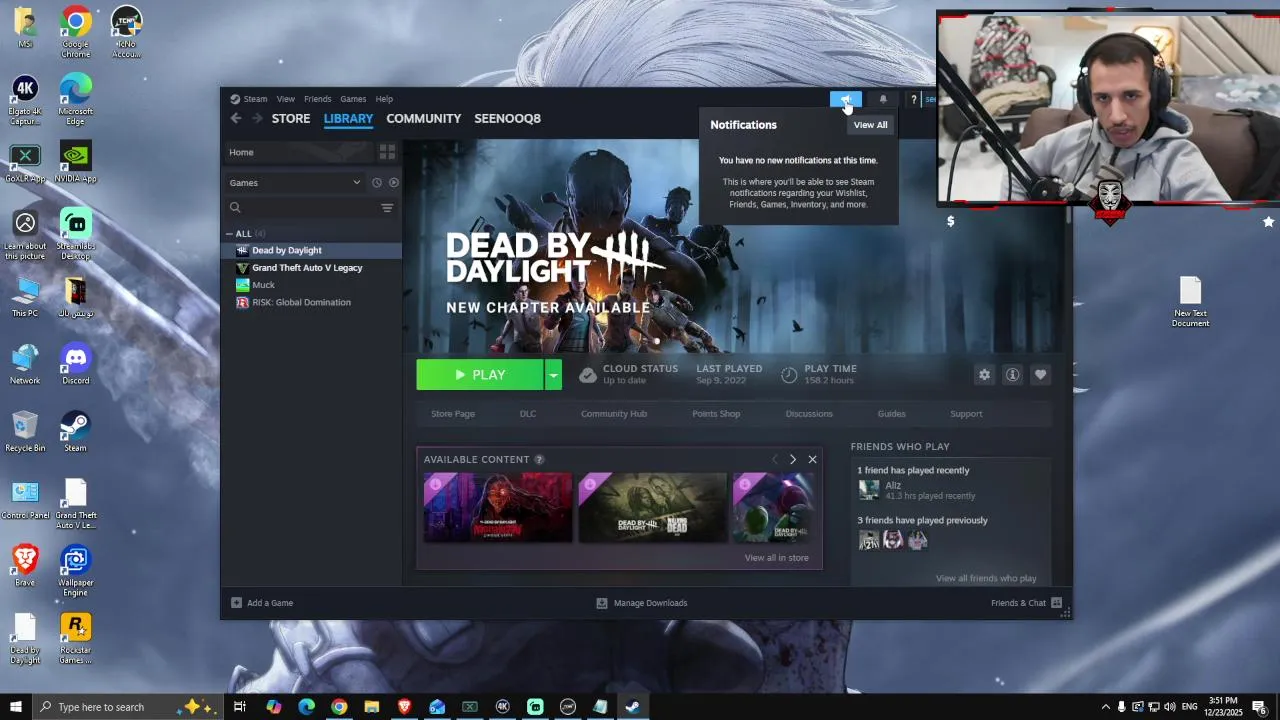This screenshot has height=720, width=1280.
Task: Click Steam icon in taskbar
Action: [x=633, y=707]
